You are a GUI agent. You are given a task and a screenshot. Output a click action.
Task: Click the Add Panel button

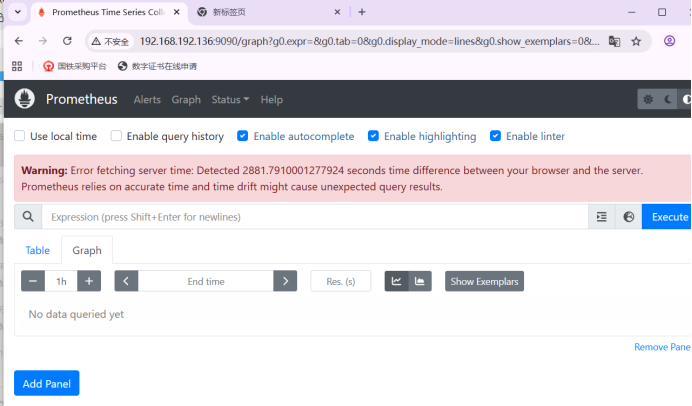tap(47, 383)
